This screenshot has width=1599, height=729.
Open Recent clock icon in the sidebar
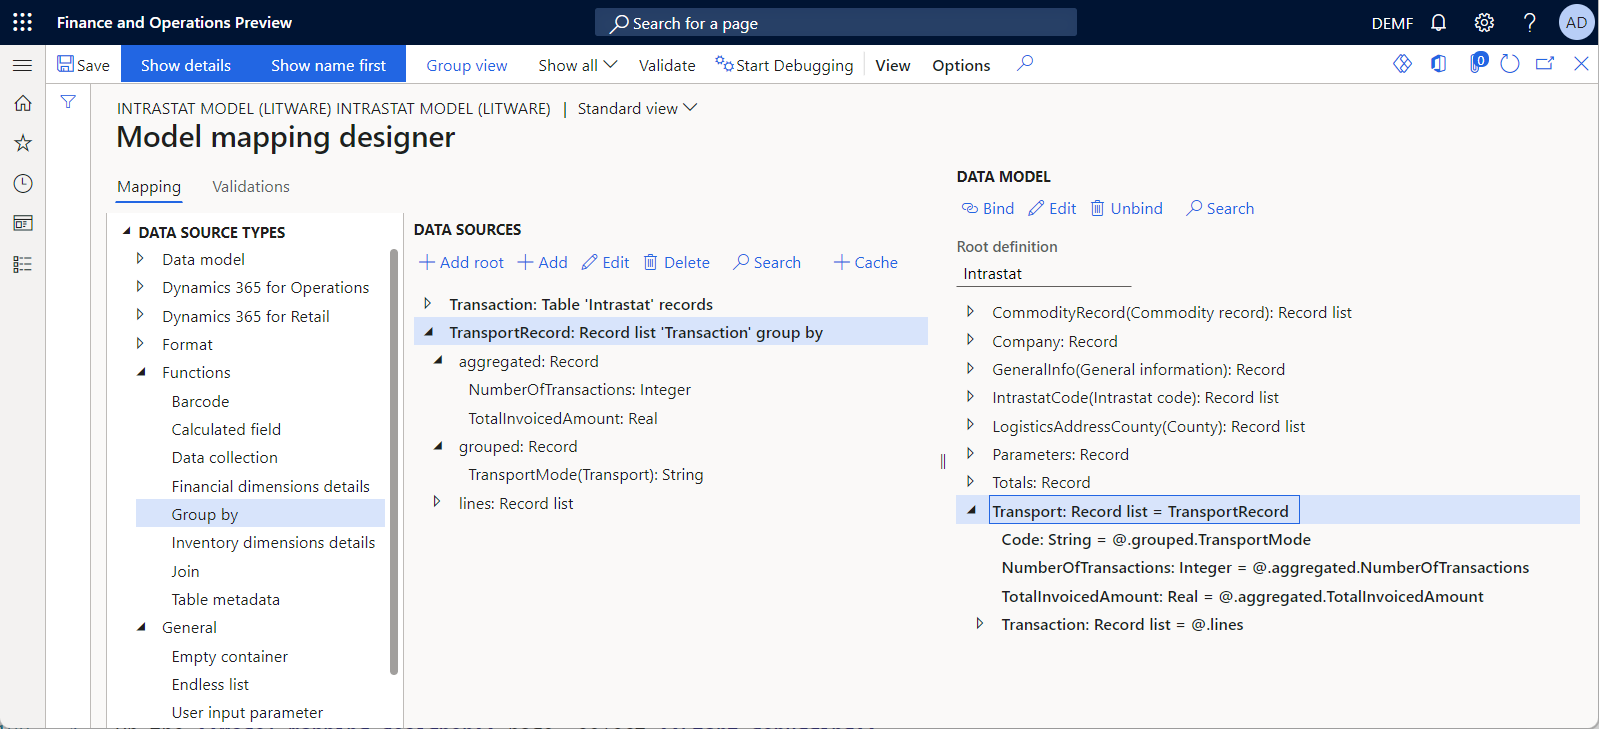[22, 184]
